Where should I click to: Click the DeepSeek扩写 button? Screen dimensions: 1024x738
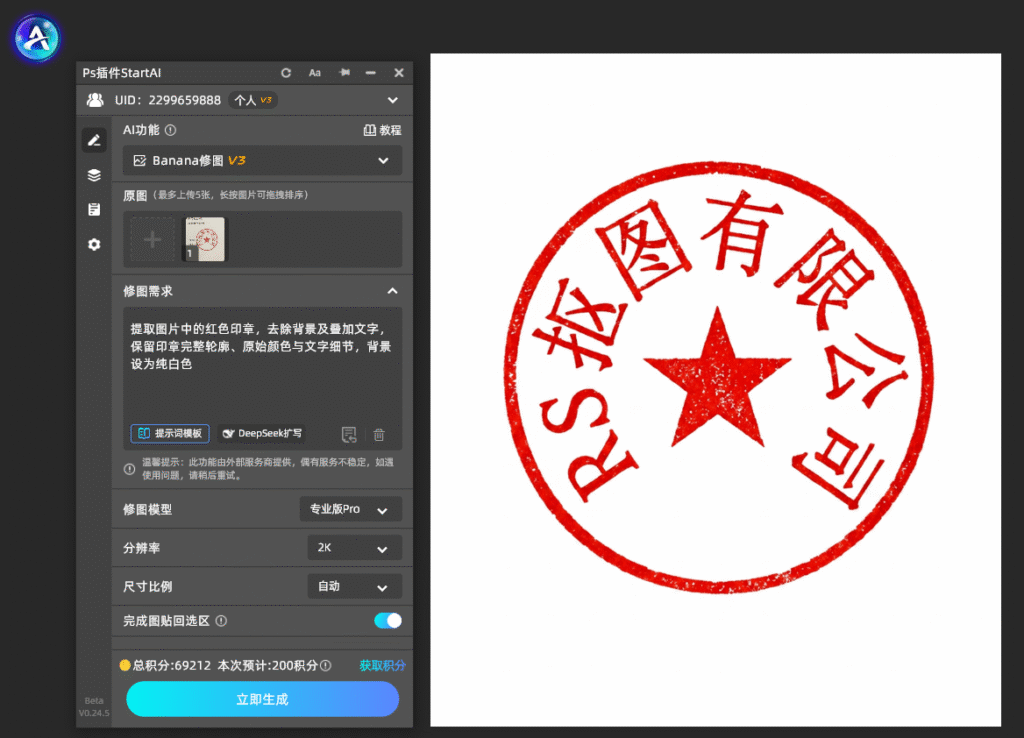(x=262, y=434)
